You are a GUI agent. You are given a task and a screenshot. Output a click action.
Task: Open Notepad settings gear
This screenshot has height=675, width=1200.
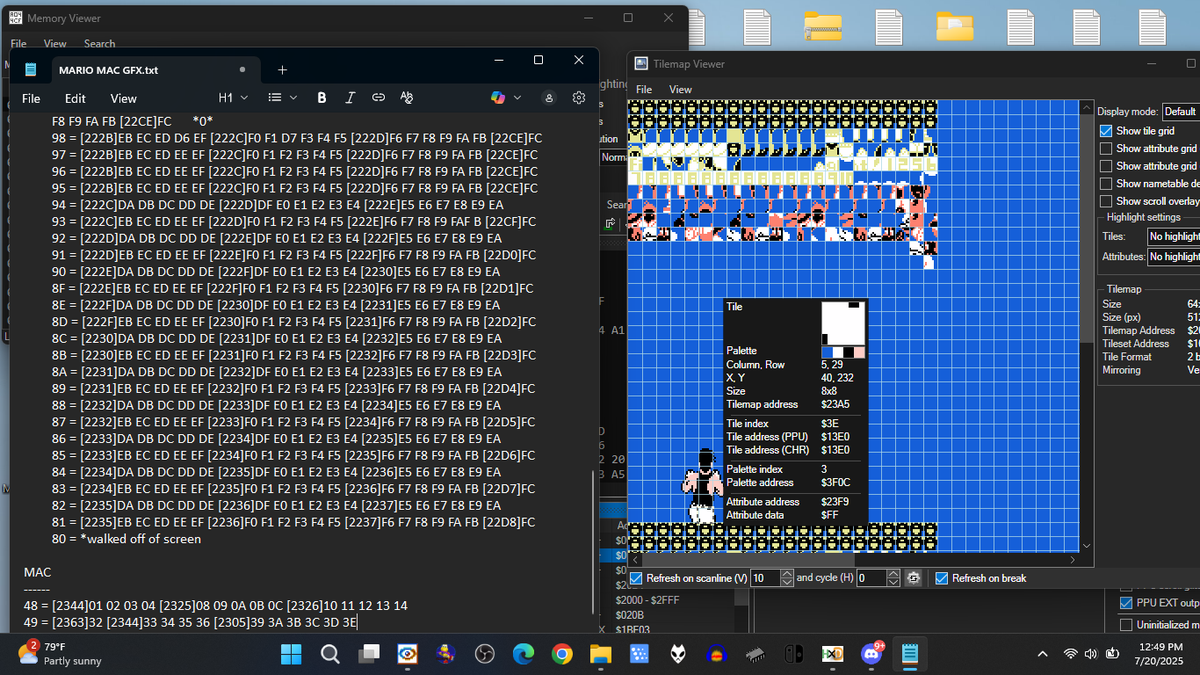click(x=578, y=98)
